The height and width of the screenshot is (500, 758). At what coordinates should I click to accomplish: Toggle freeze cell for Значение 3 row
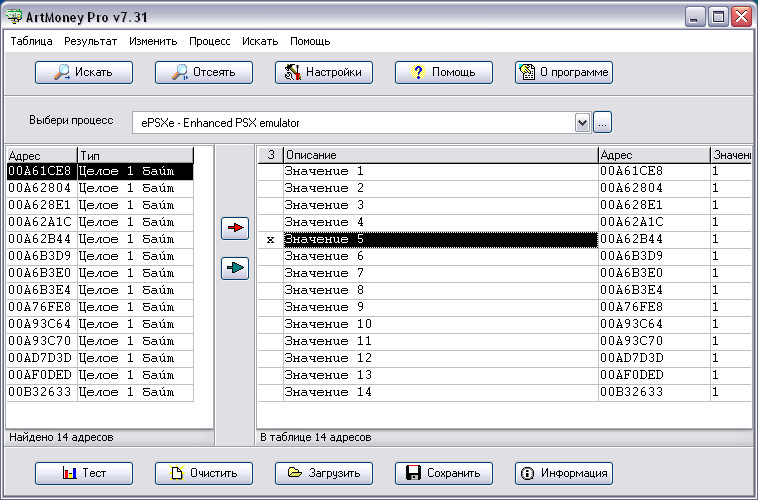[x=270, y=205]
